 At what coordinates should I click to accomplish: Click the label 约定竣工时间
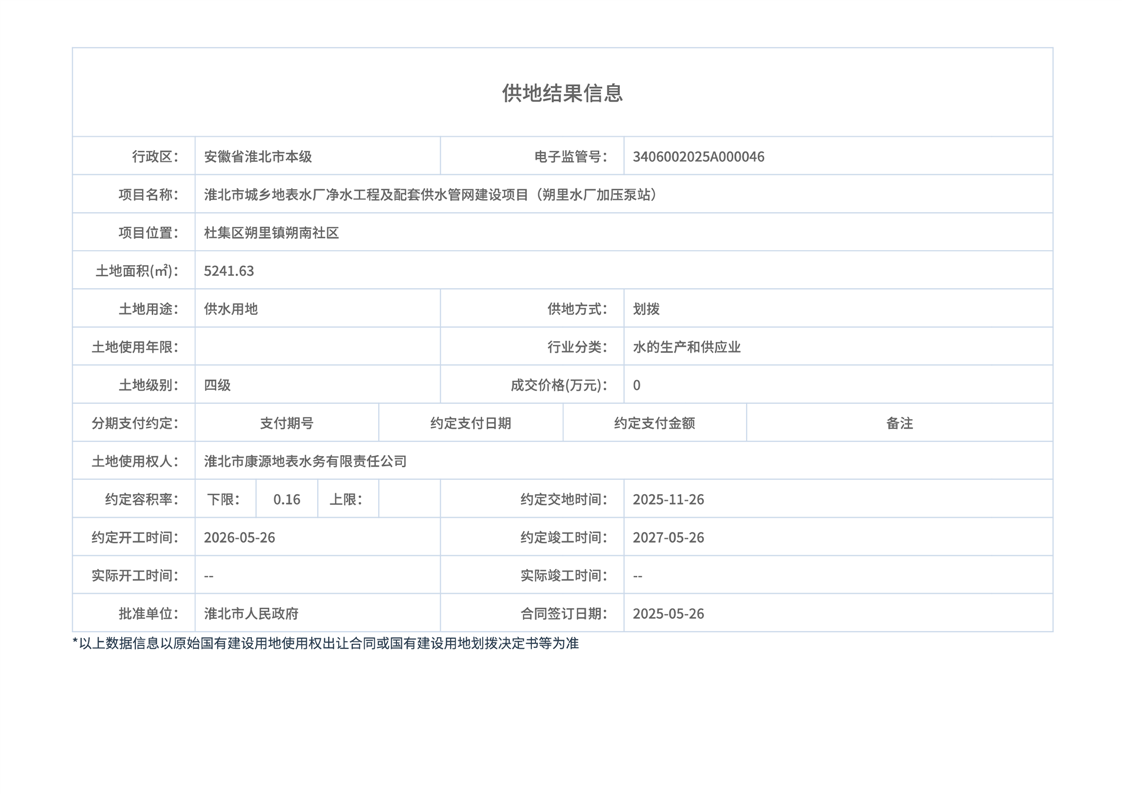point(564,537)
